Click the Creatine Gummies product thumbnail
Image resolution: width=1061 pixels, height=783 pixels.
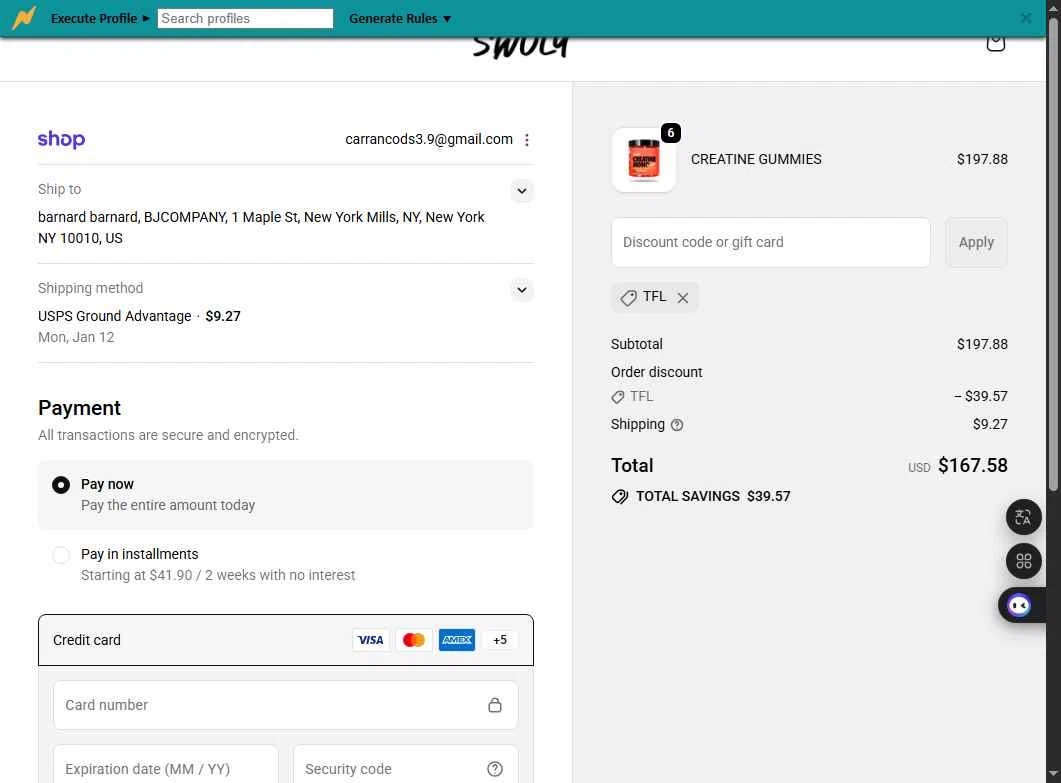pos(644,160)
